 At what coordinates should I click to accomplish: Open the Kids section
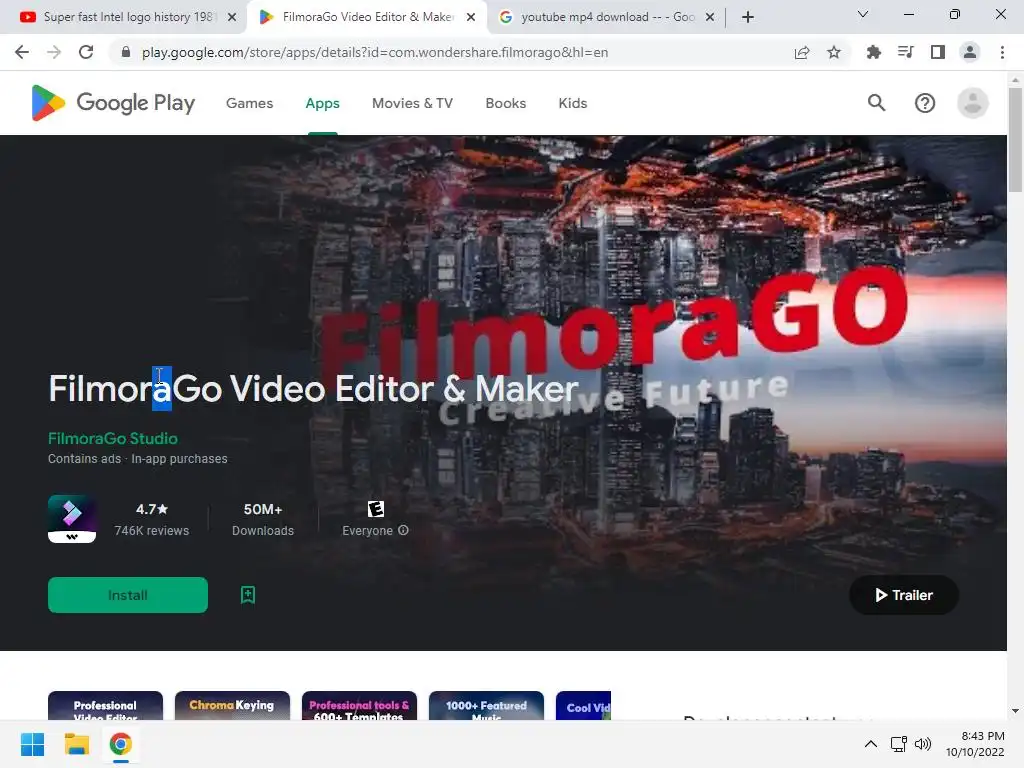[573, 103]
